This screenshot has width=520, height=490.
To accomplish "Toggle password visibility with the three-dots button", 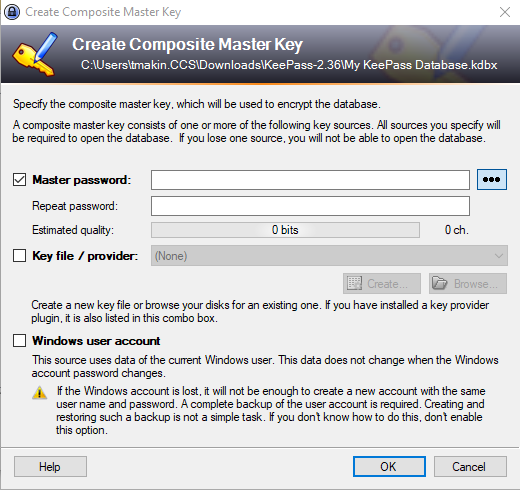I will pos(492,180).
